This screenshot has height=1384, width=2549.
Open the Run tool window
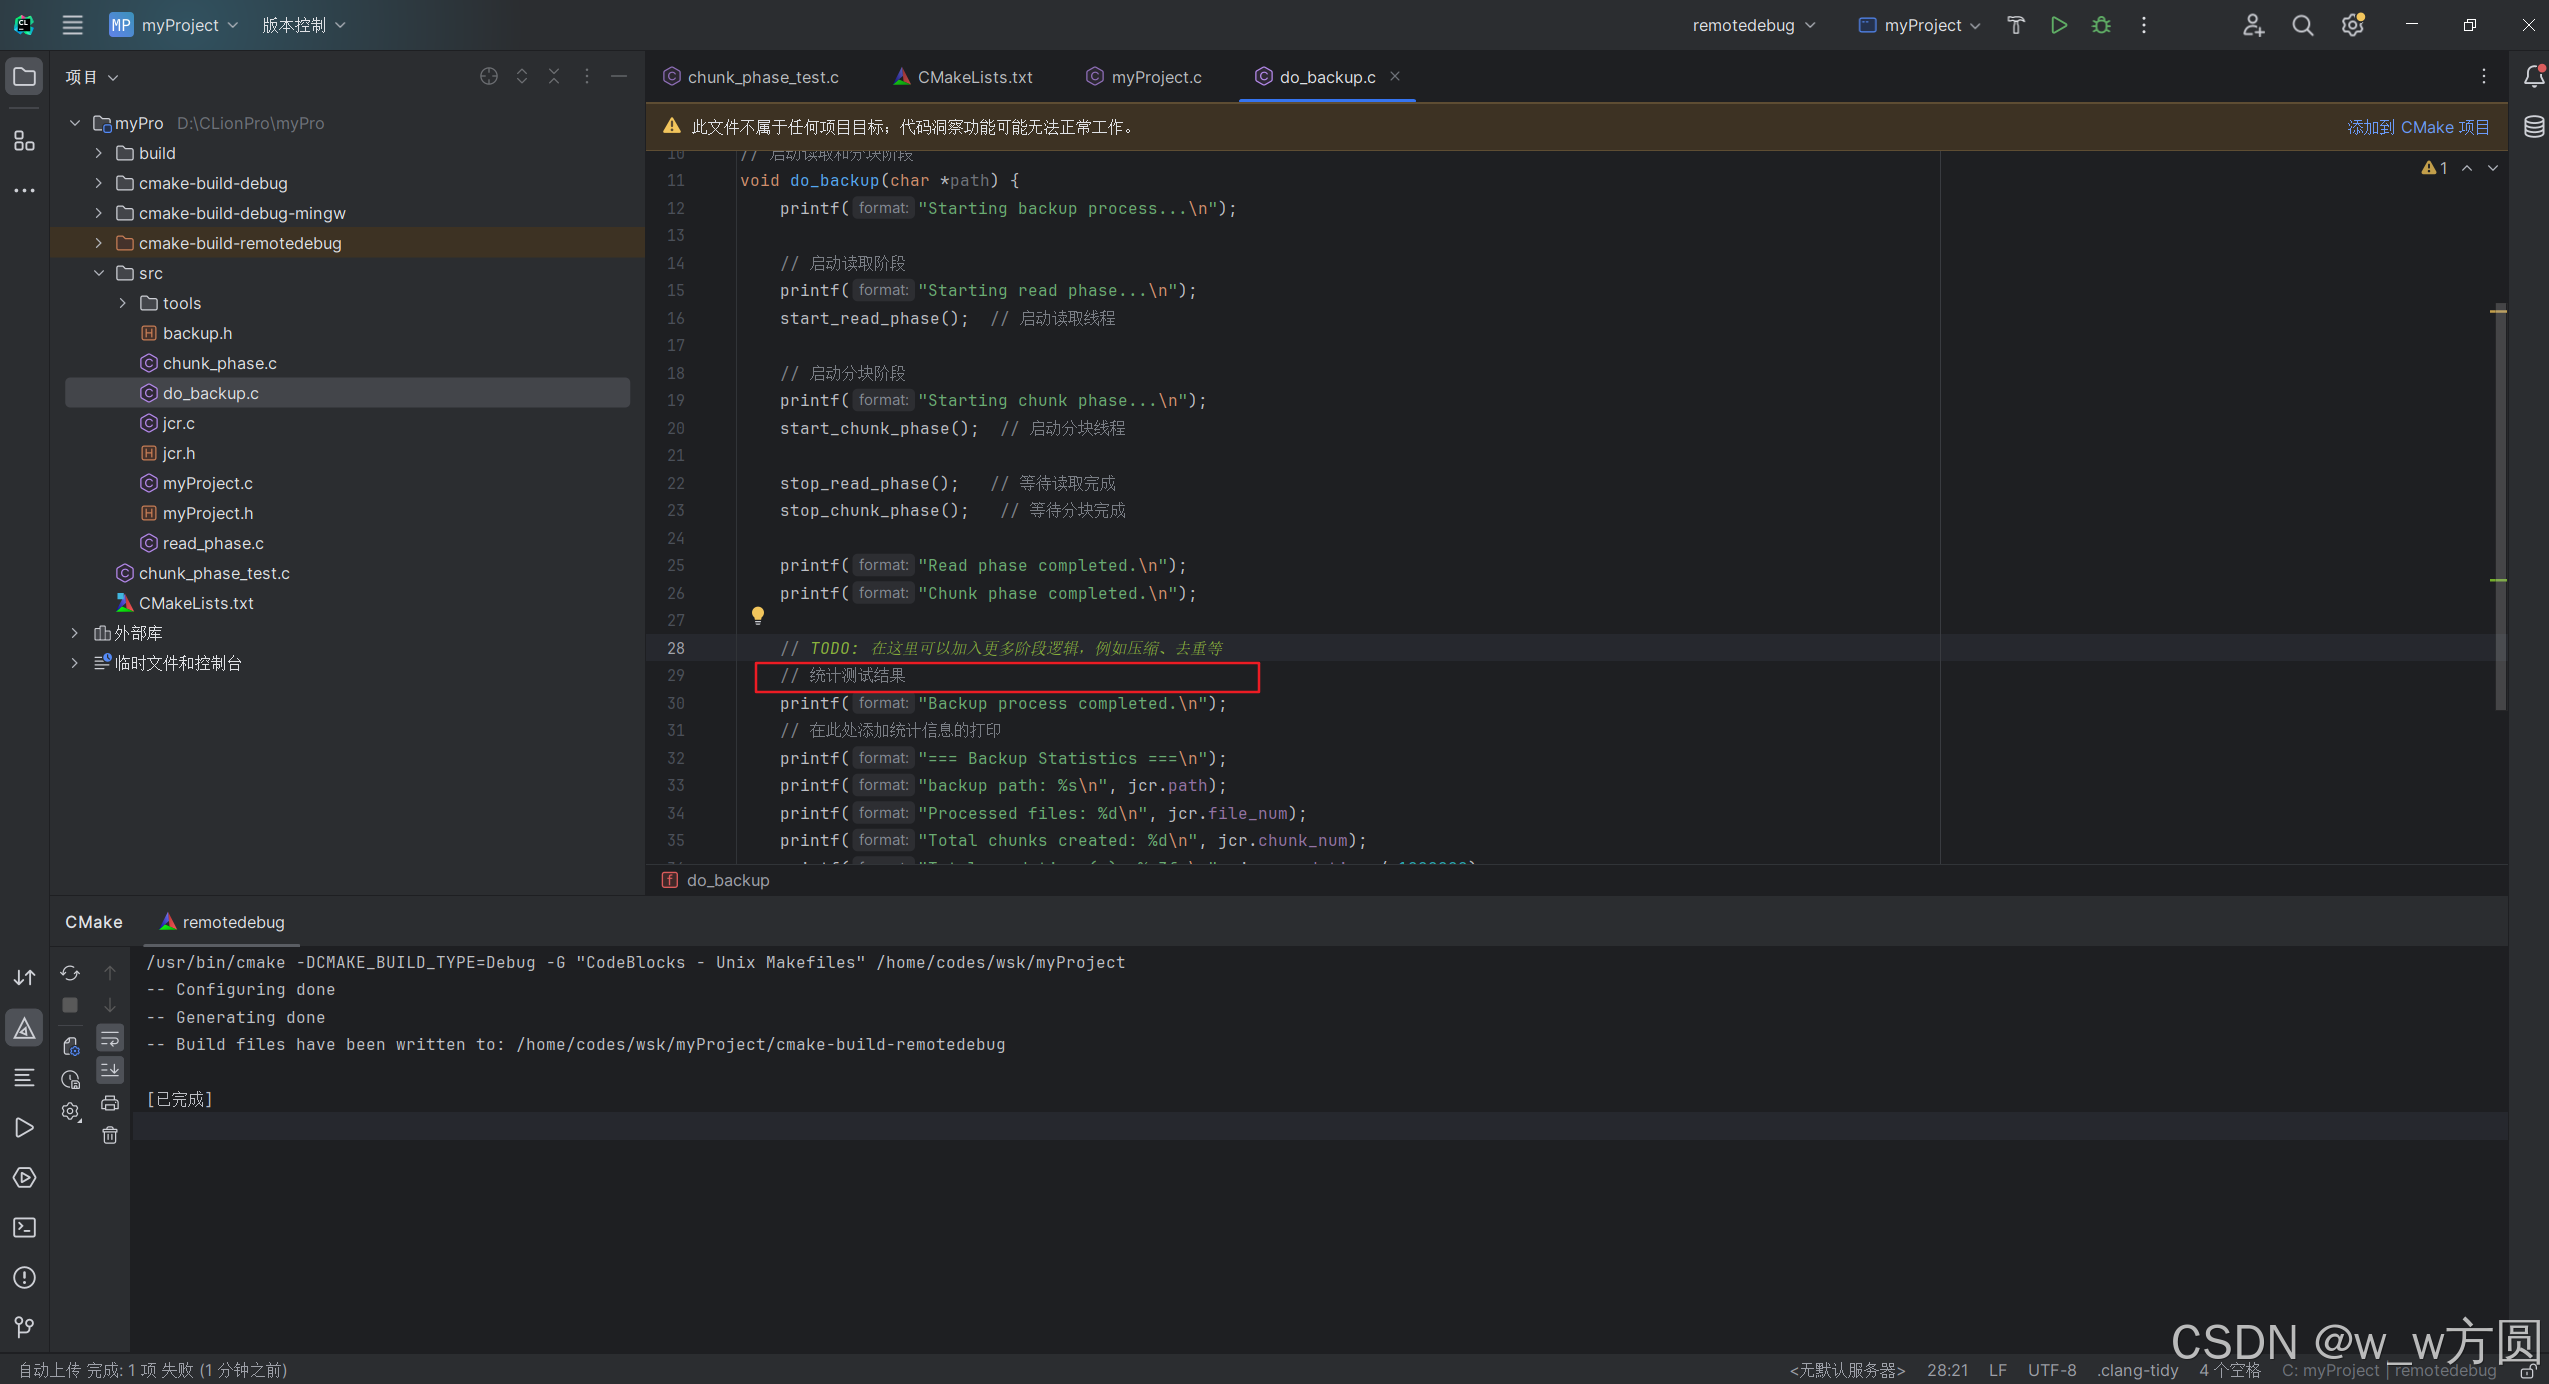(x=24, y=1128)
